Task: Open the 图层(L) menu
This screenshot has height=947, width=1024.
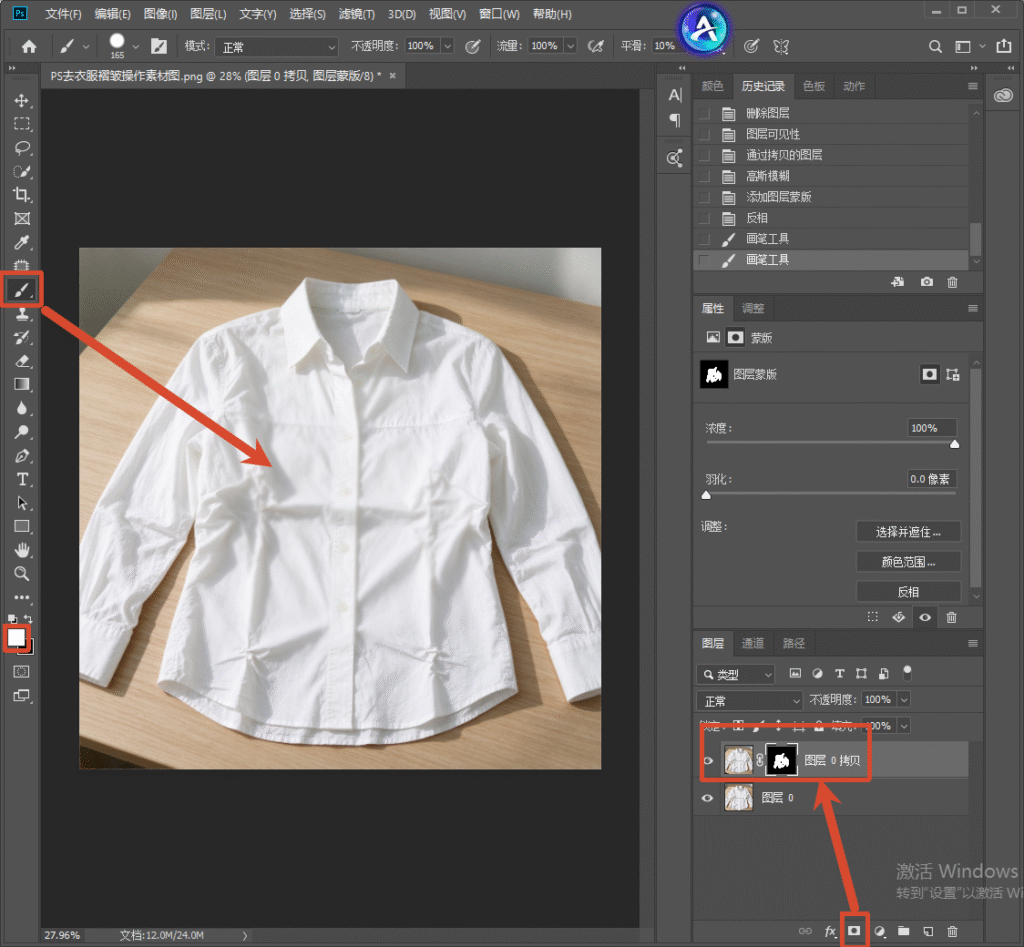Action: (208, 14)
